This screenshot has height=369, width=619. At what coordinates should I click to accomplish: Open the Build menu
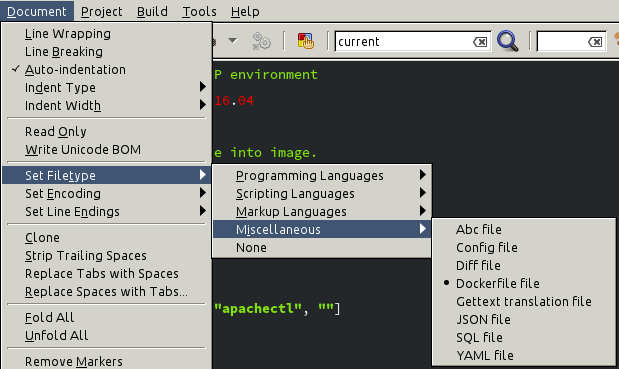point(152,11)
